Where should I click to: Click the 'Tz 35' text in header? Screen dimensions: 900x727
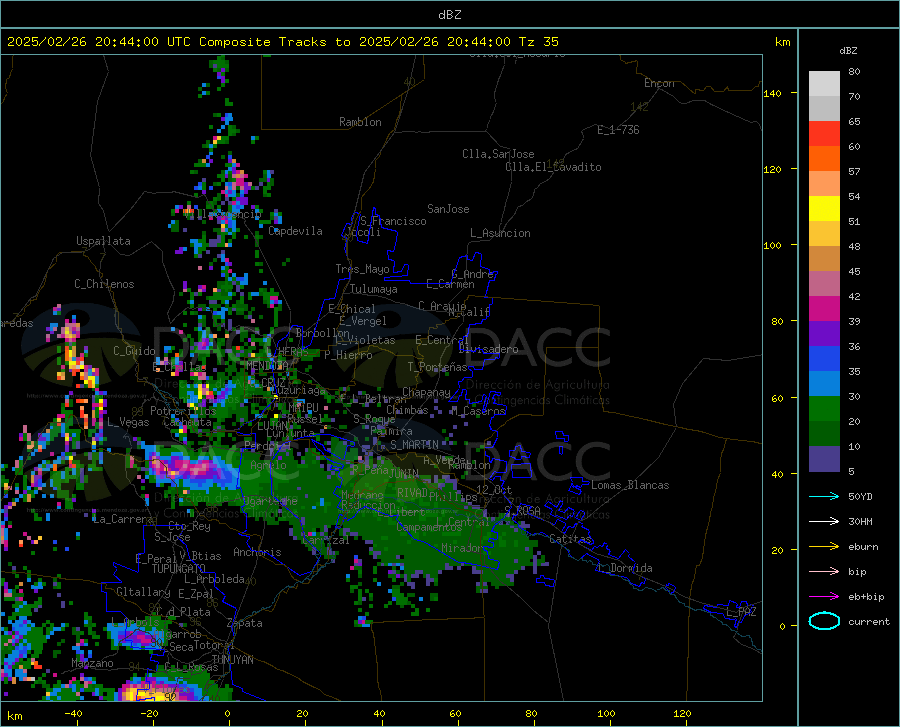click(538, 42)
